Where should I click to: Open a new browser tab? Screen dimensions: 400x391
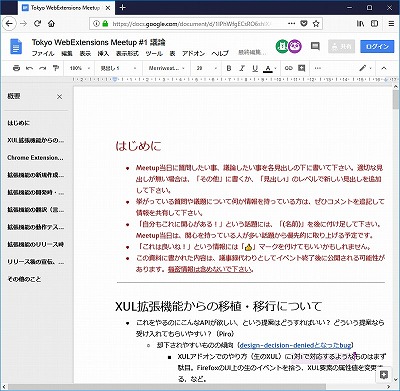coord(122,7)
